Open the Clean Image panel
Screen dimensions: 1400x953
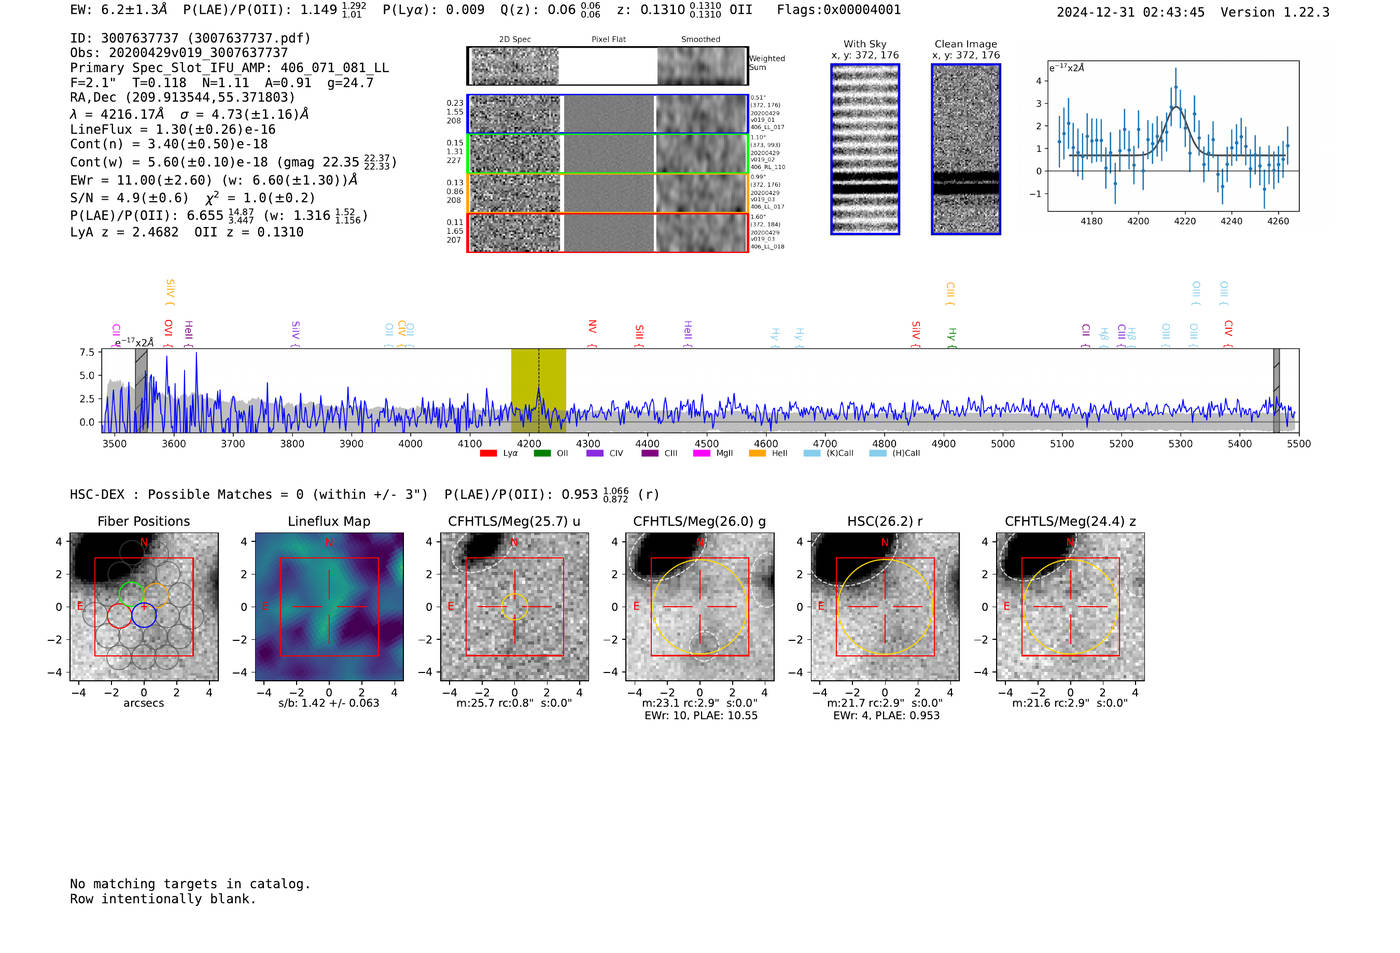[966, 149]
